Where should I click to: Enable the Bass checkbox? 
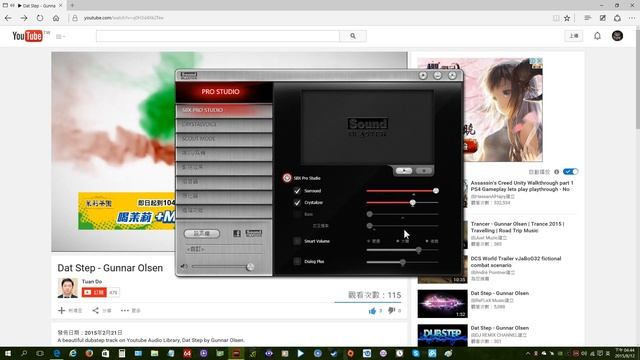pos(297,214)
